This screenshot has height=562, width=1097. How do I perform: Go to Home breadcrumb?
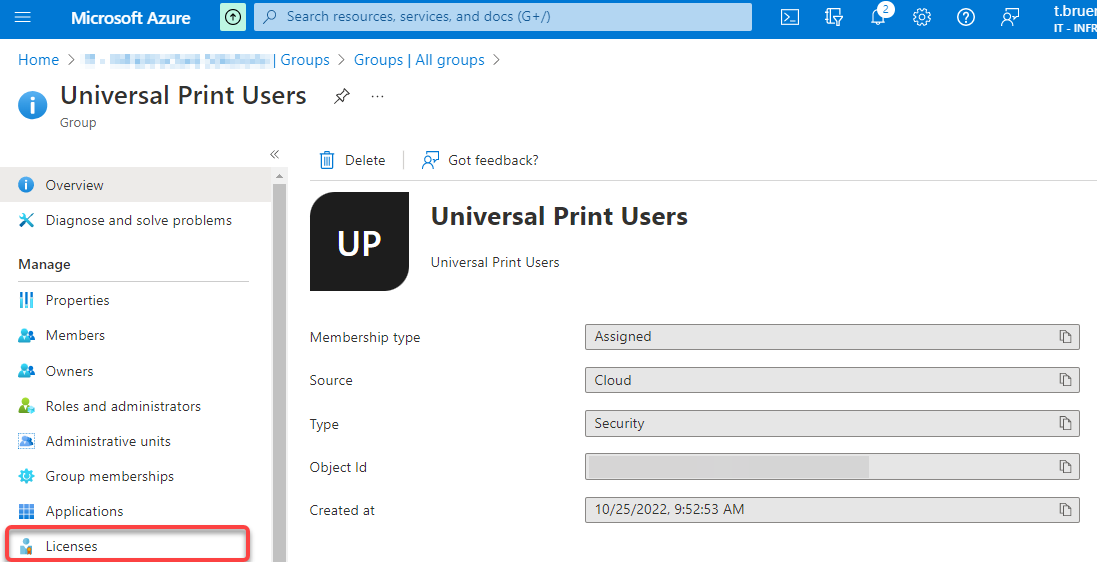coord(38,60)
